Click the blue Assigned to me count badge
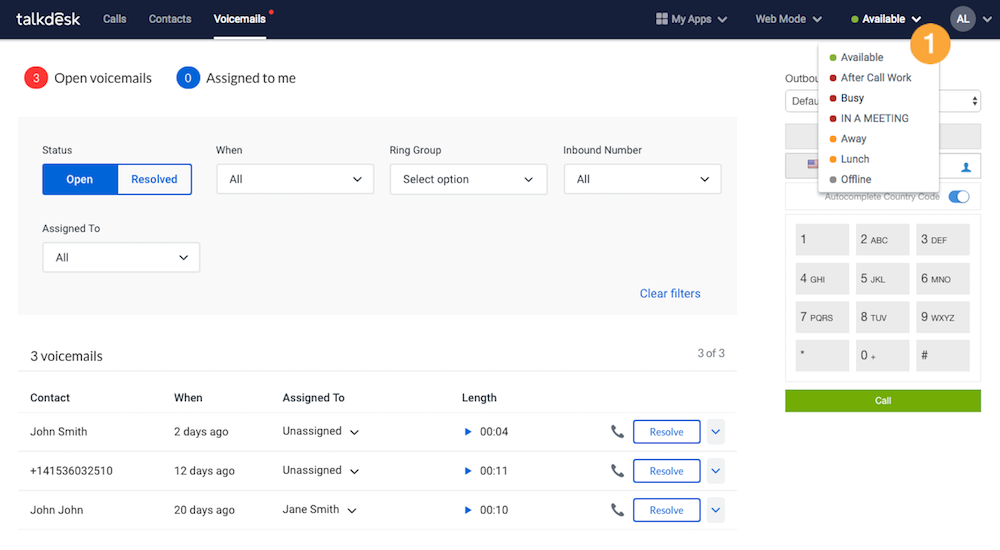The image size is (1000, 550). pyautogui.click(x=188, y=78)
